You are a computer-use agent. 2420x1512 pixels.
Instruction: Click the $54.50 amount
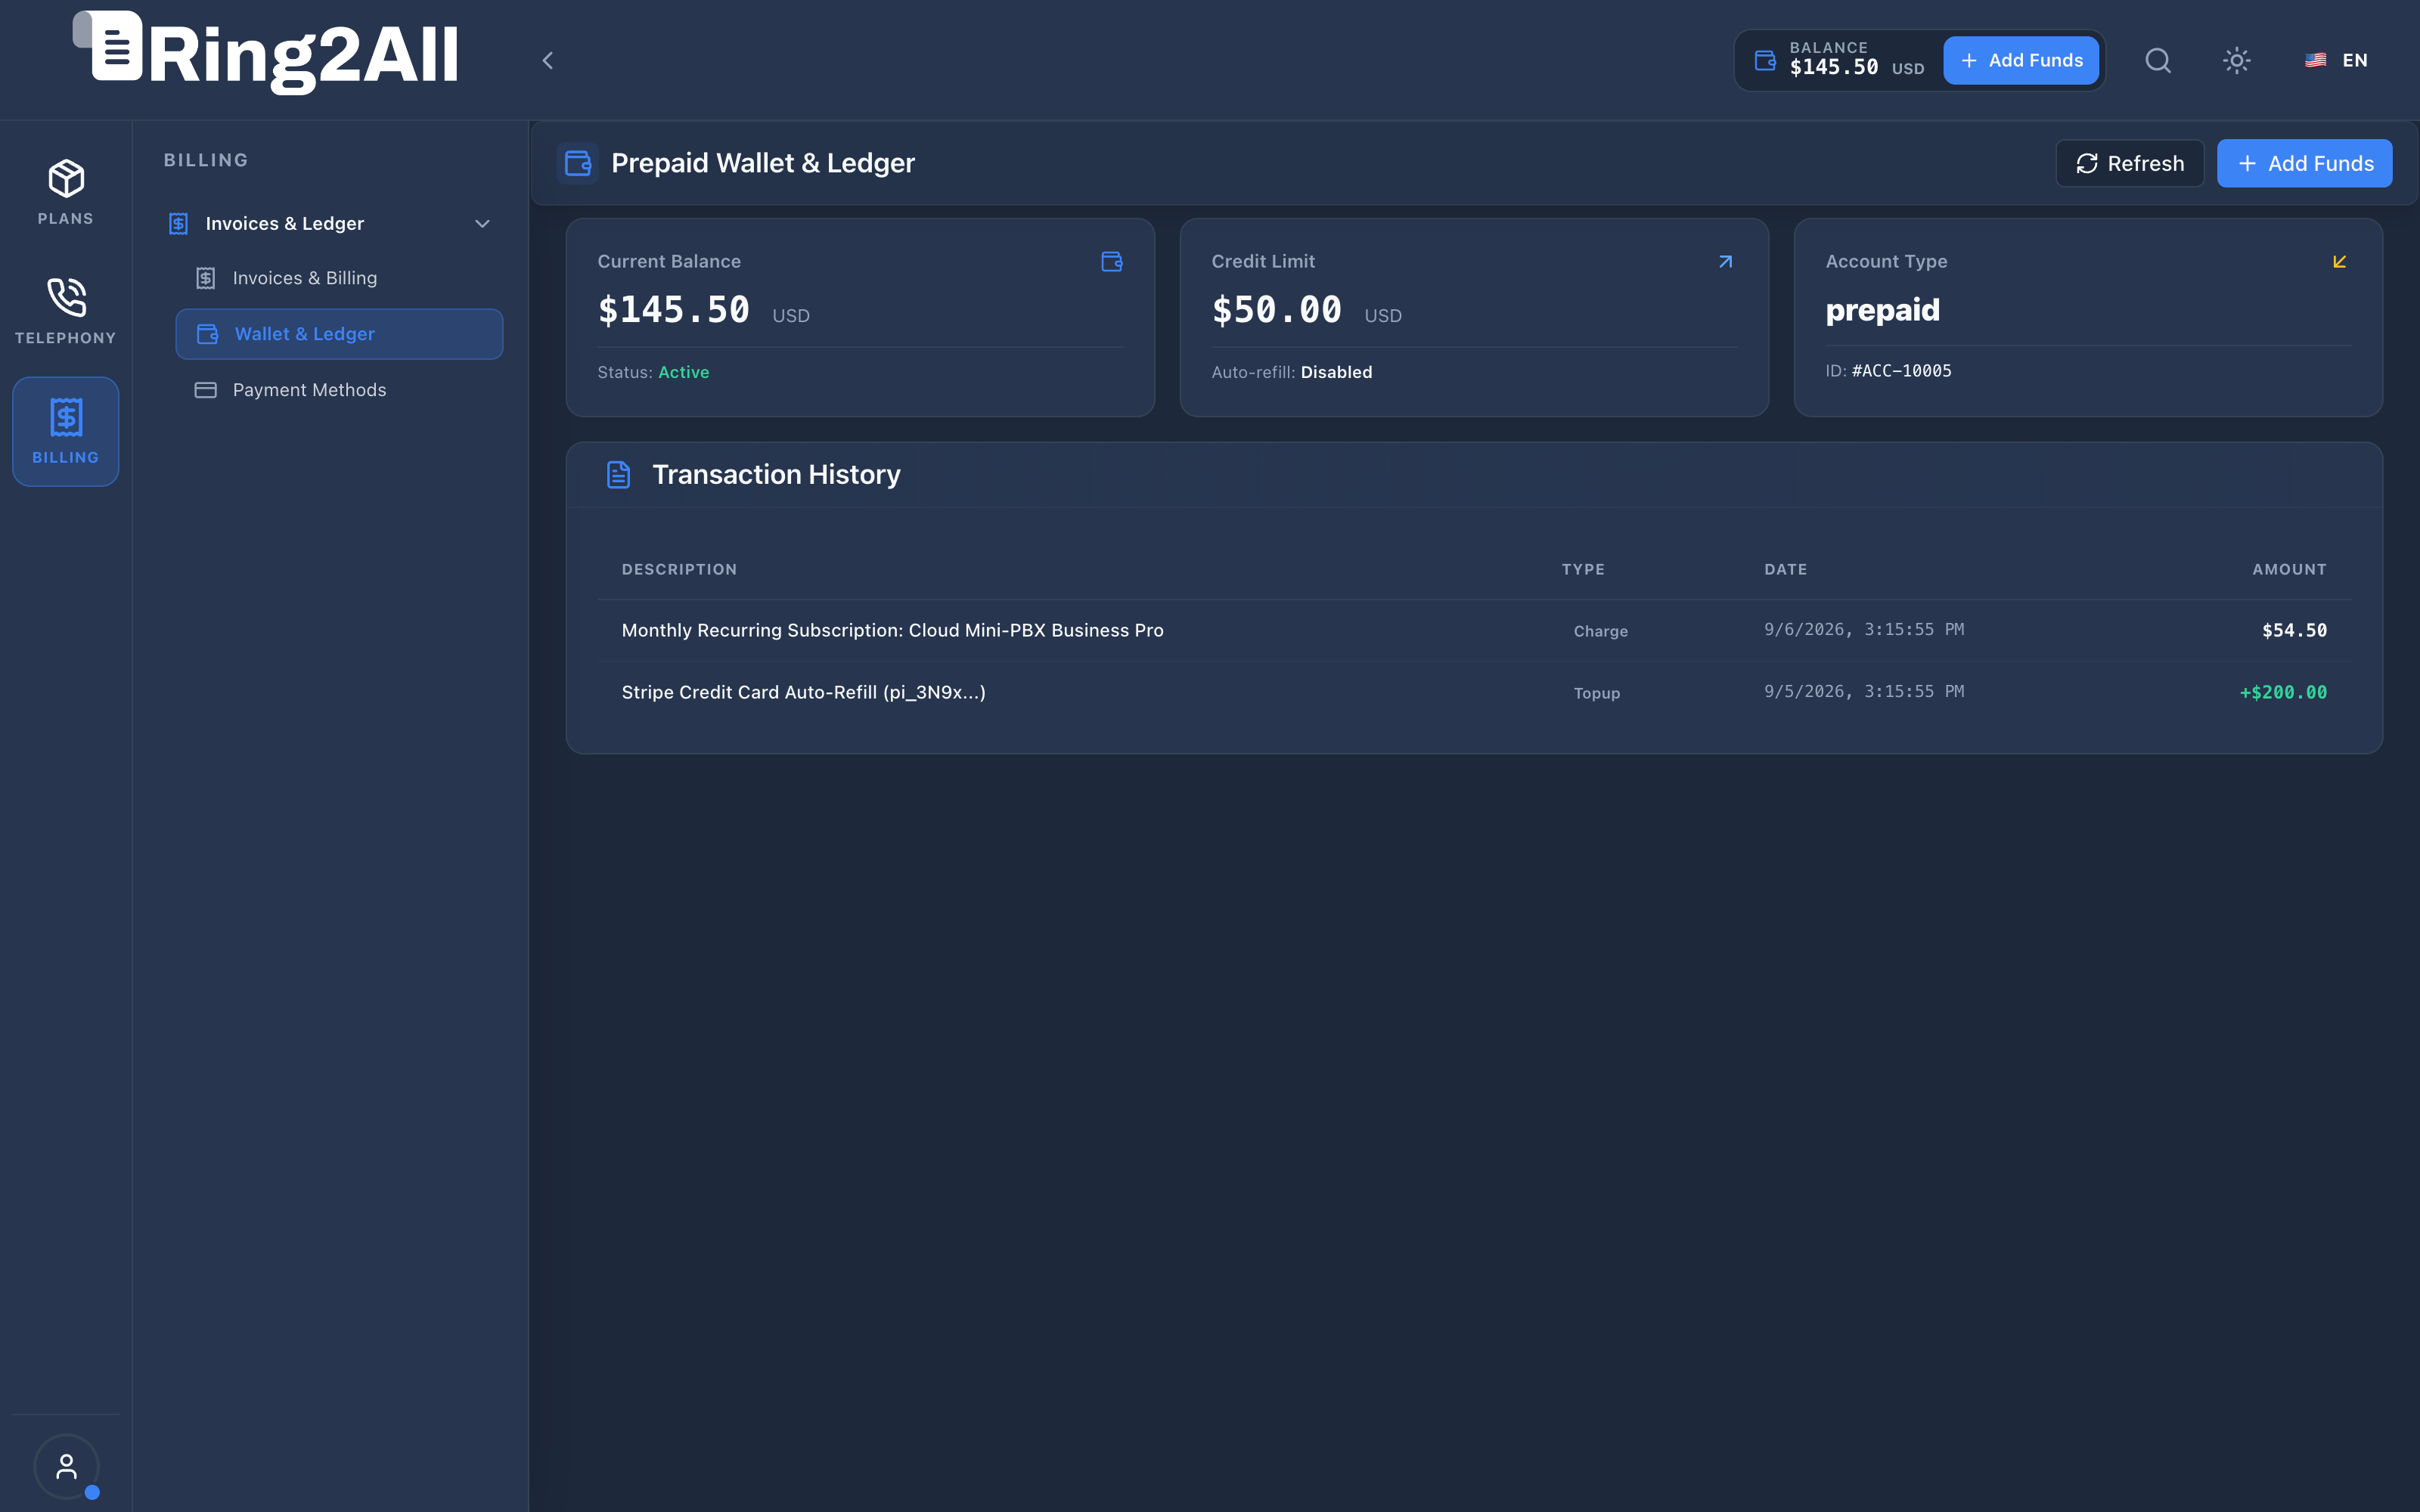(x=2294, y=631)
